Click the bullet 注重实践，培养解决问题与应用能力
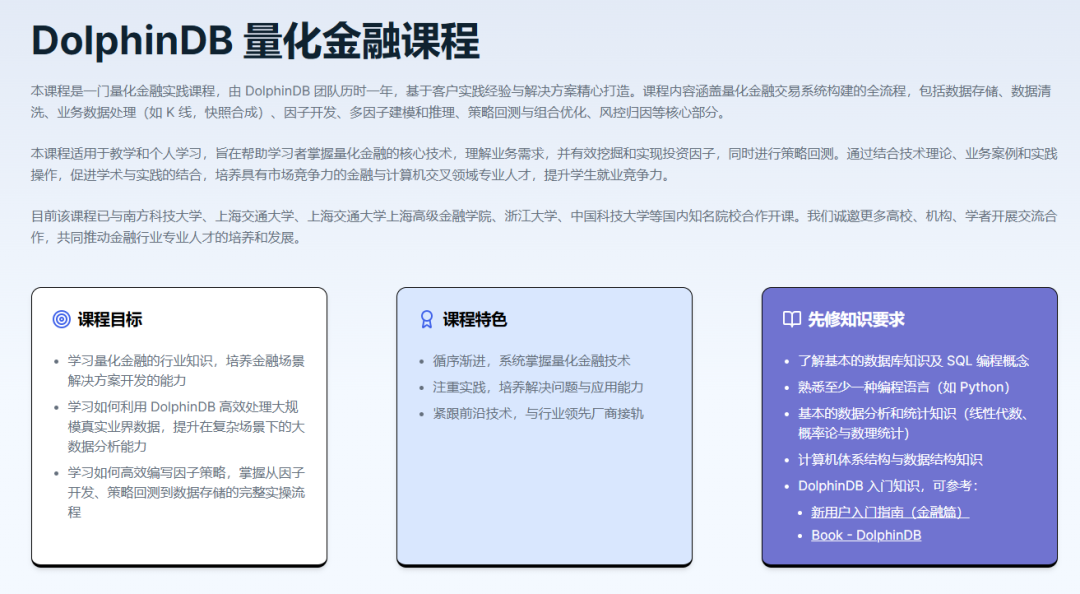1080x594 pixels. click(x=538, y=387)
